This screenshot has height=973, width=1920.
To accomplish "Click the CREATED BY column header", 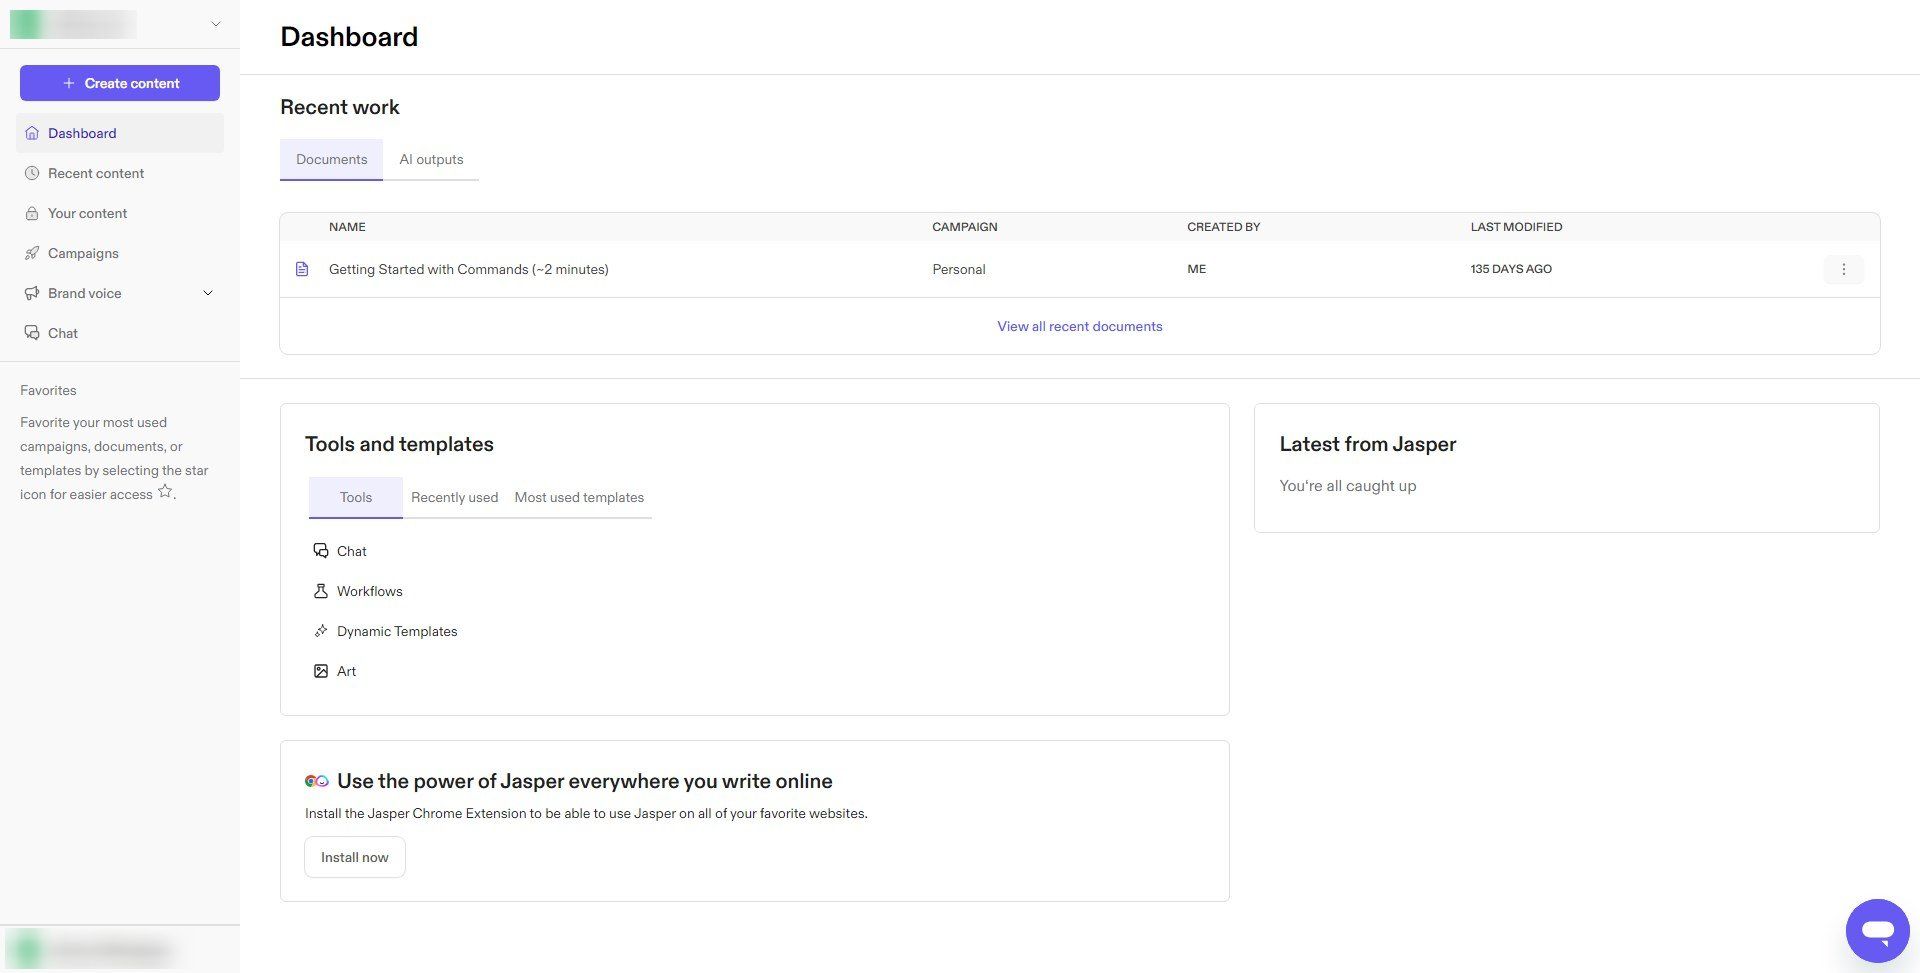I will (1223, 227).
